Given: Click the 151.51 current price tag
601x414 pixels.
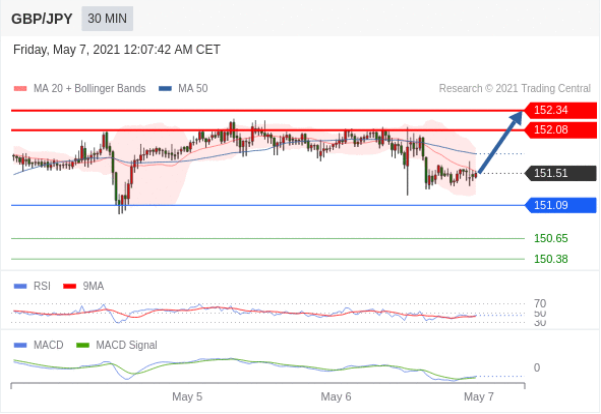Looking at the screenshot, I should tap(560, 173).
